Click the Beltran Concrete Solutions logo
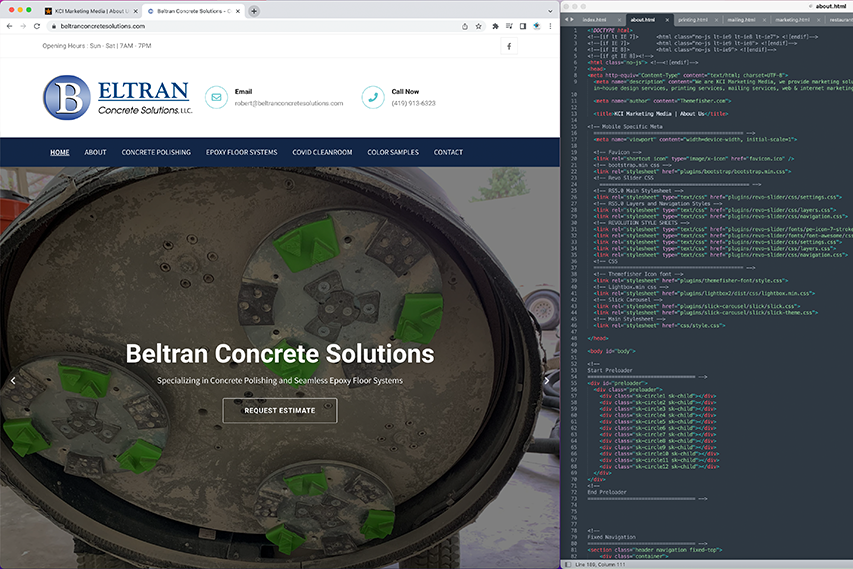The height and width of the screenshot is (569, 853). (117, 98)
